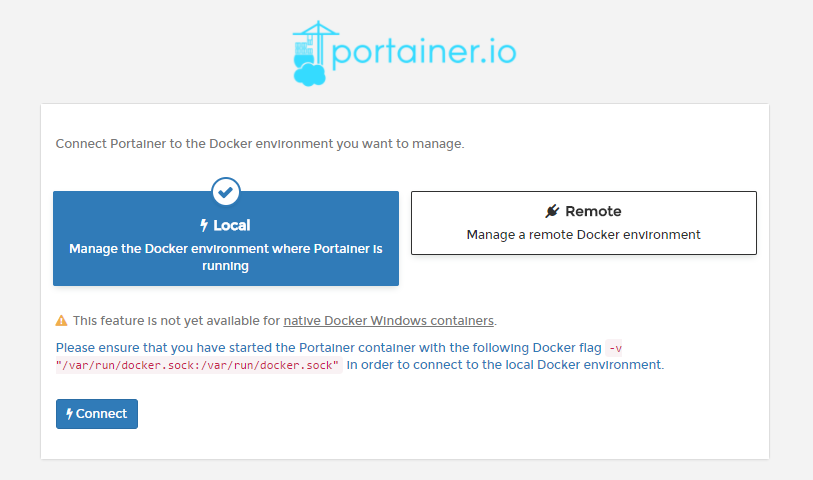The image size is (813, 480).
Task: Click the bolt icon inside Connect button
Action: click(69, 414)
